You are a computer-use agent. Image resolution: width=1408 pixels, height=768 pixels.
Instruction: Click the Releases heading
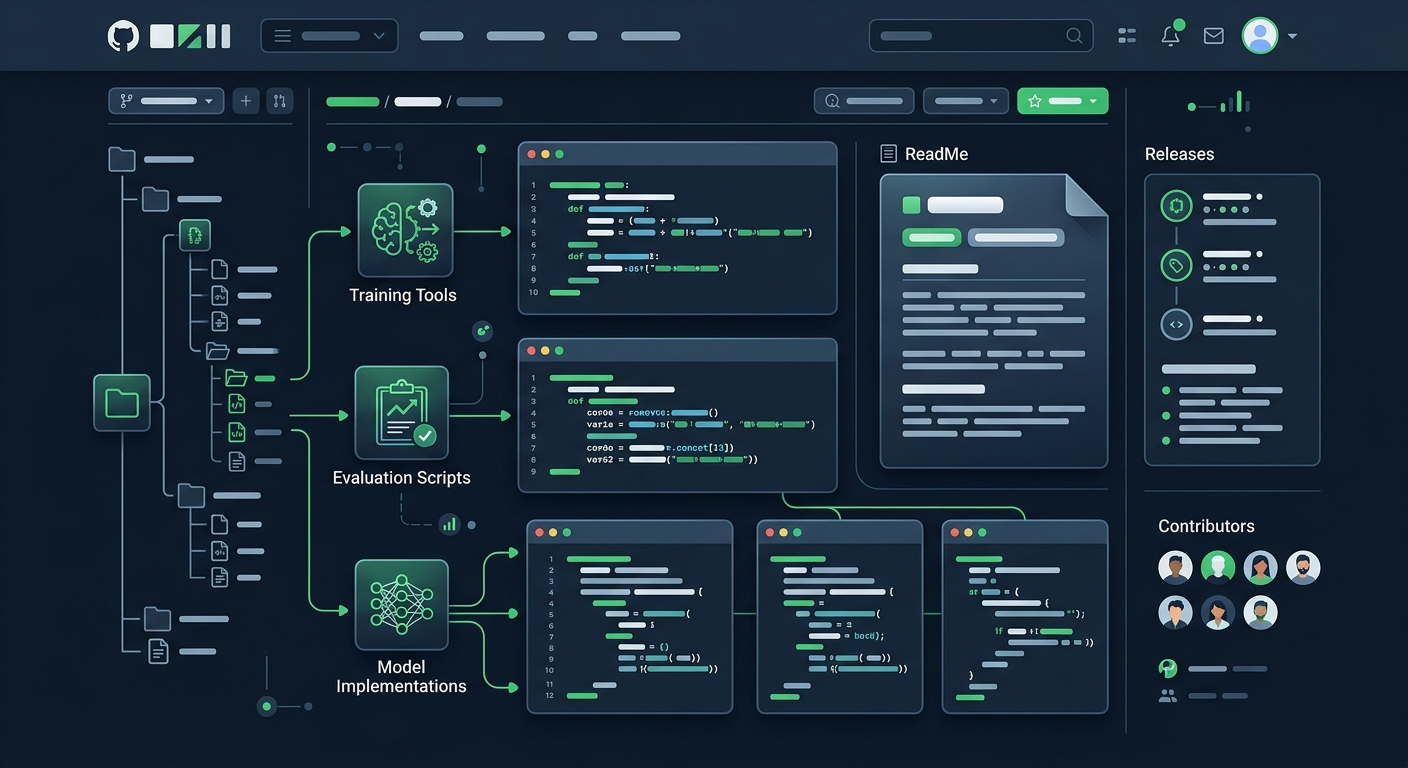[1179, 154]
